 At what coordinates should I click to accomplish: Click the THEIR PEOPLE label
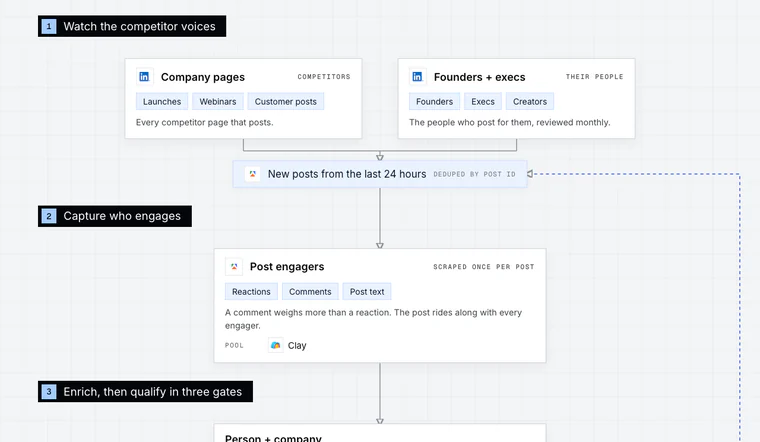click(594, 77)
